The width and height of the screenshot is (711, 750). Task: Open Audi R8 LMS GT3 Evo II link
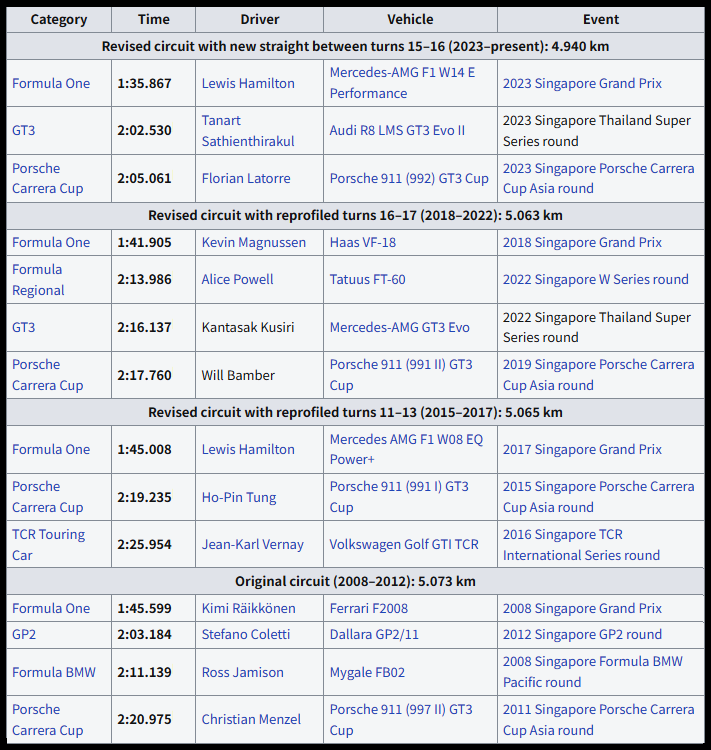397,130
